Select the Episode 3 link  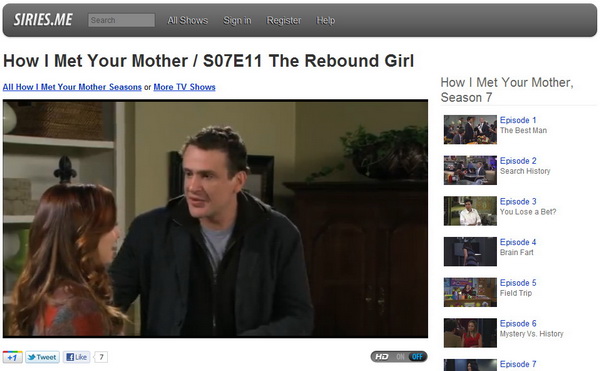coord(518,201)
